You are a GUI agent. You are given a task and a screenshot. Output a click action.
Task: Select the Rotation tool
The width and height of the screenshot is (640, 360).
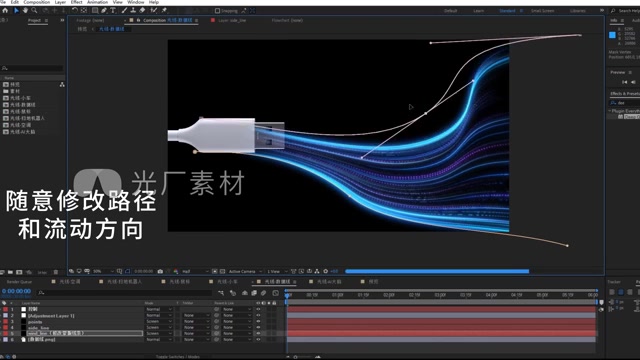pyautogui.click(x=75, y=10)
